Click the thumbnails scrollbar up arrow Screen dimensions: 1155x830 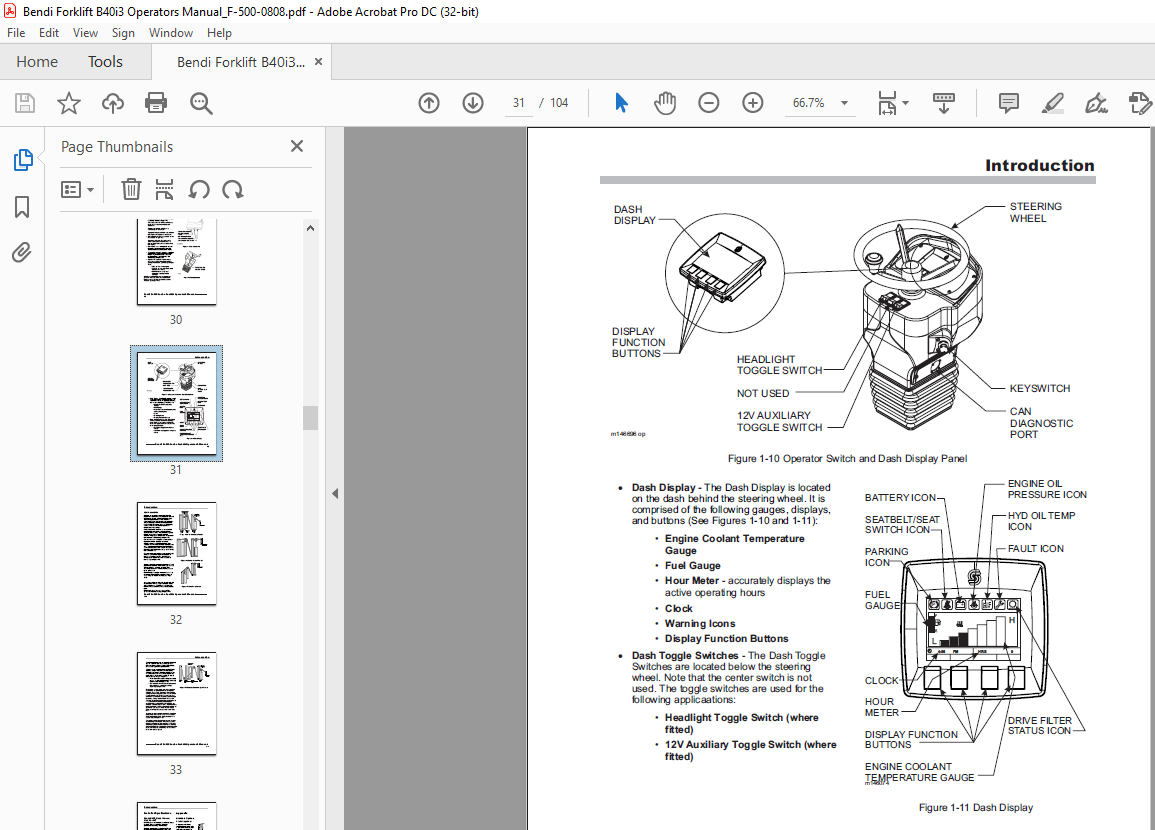coord(310,228)
